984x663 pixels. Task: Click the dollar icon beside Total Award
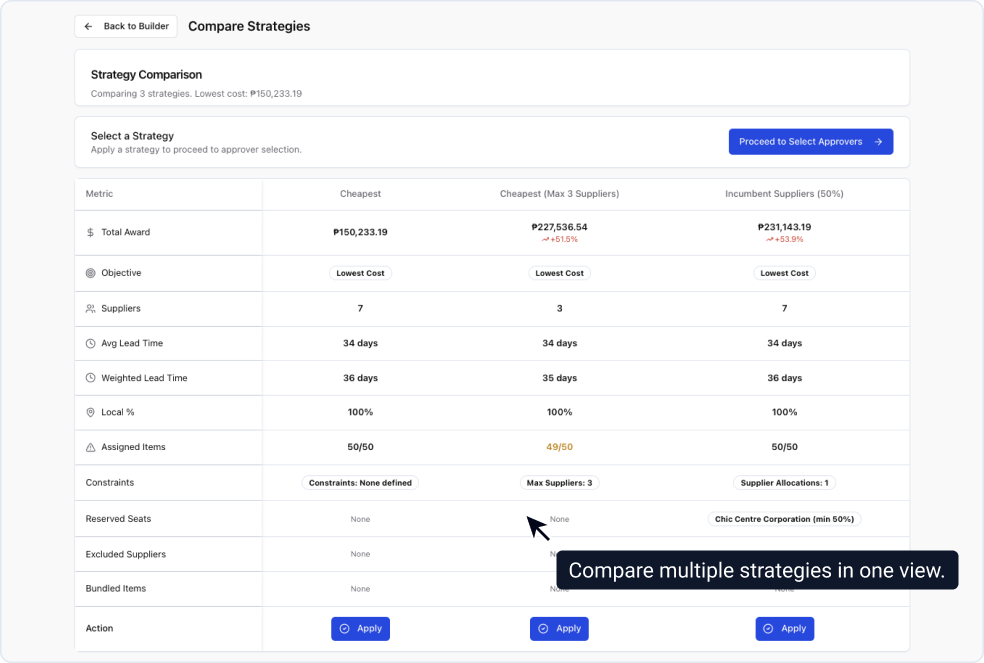(90, 231)
